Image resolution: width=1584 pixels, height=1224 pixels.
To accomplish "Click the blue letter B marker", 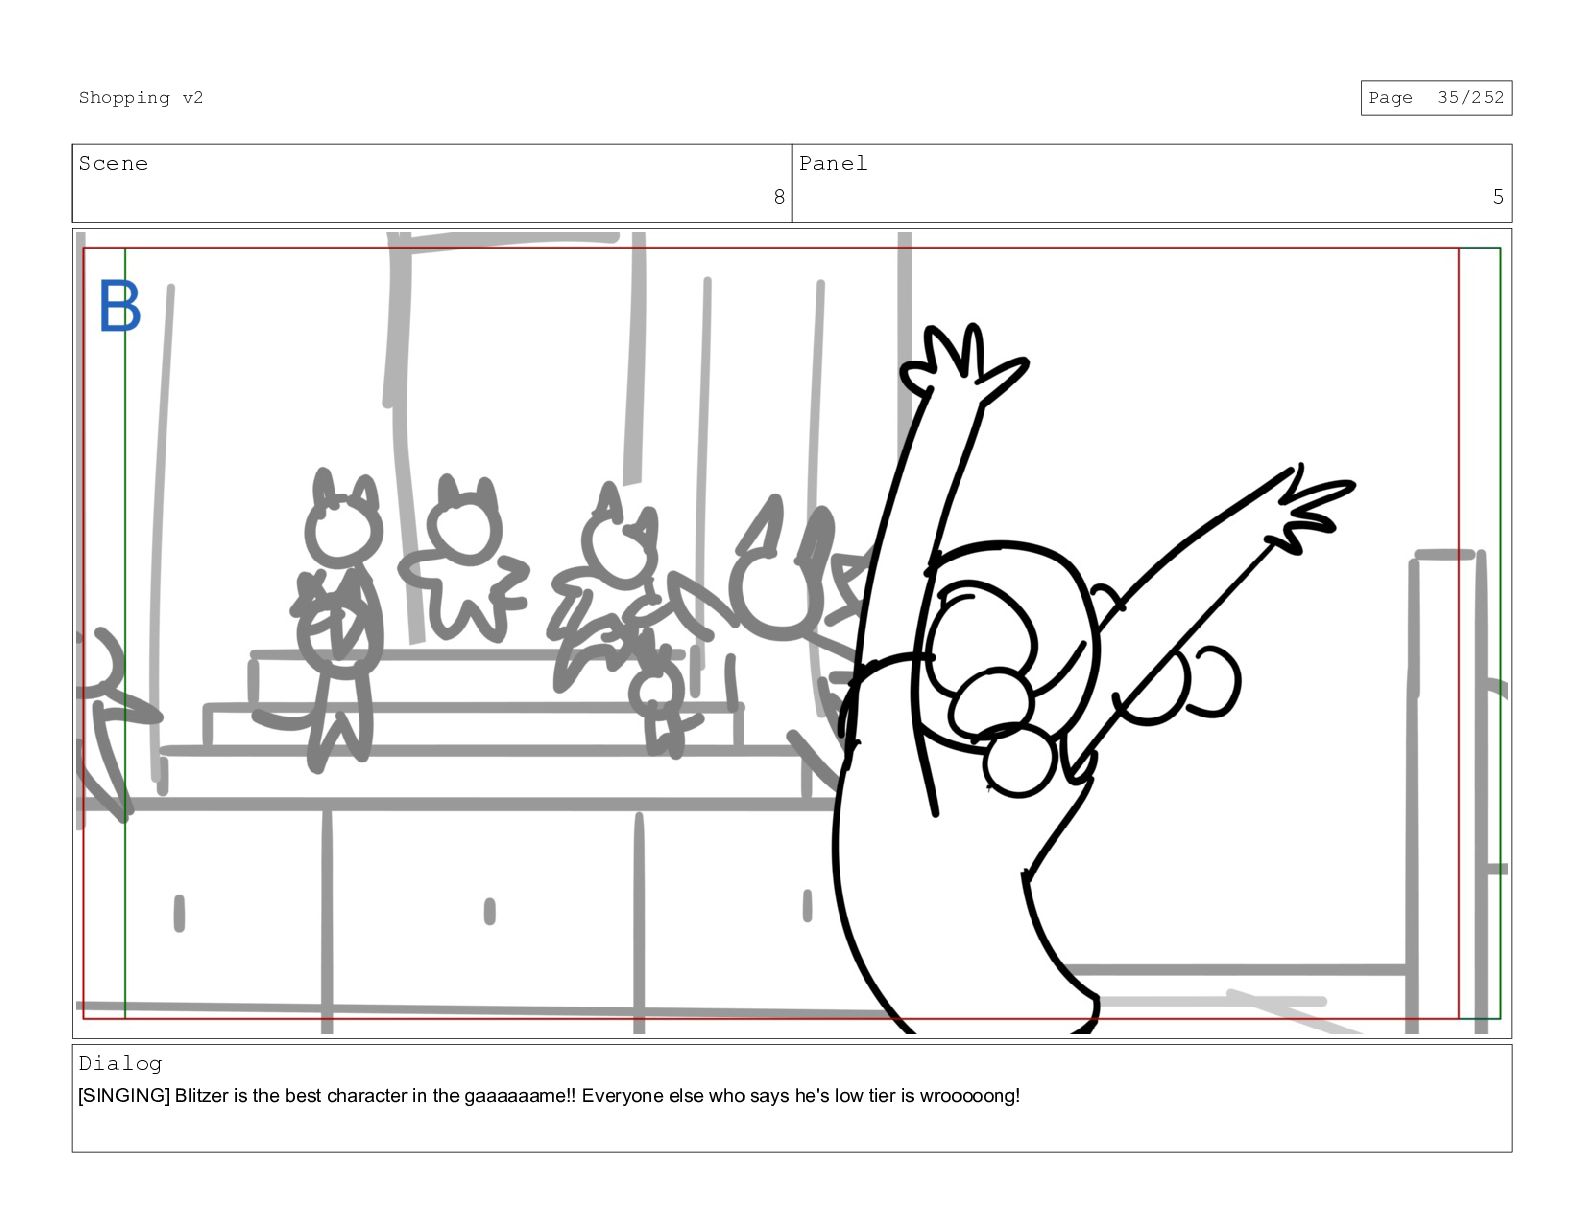I will tap(120, 307).
